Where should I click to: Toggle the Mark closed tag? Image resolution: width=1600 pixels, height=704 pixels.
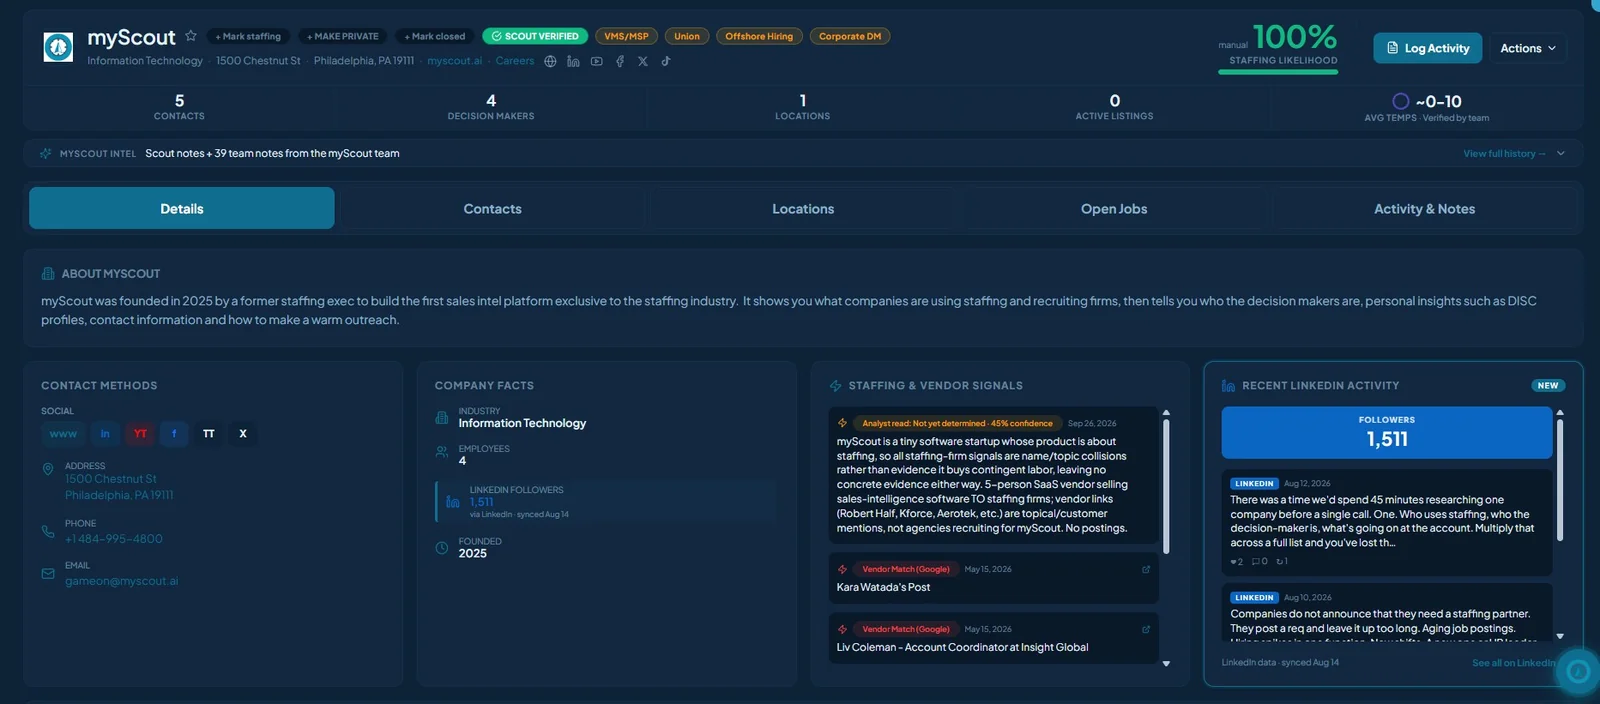point(435,36)
